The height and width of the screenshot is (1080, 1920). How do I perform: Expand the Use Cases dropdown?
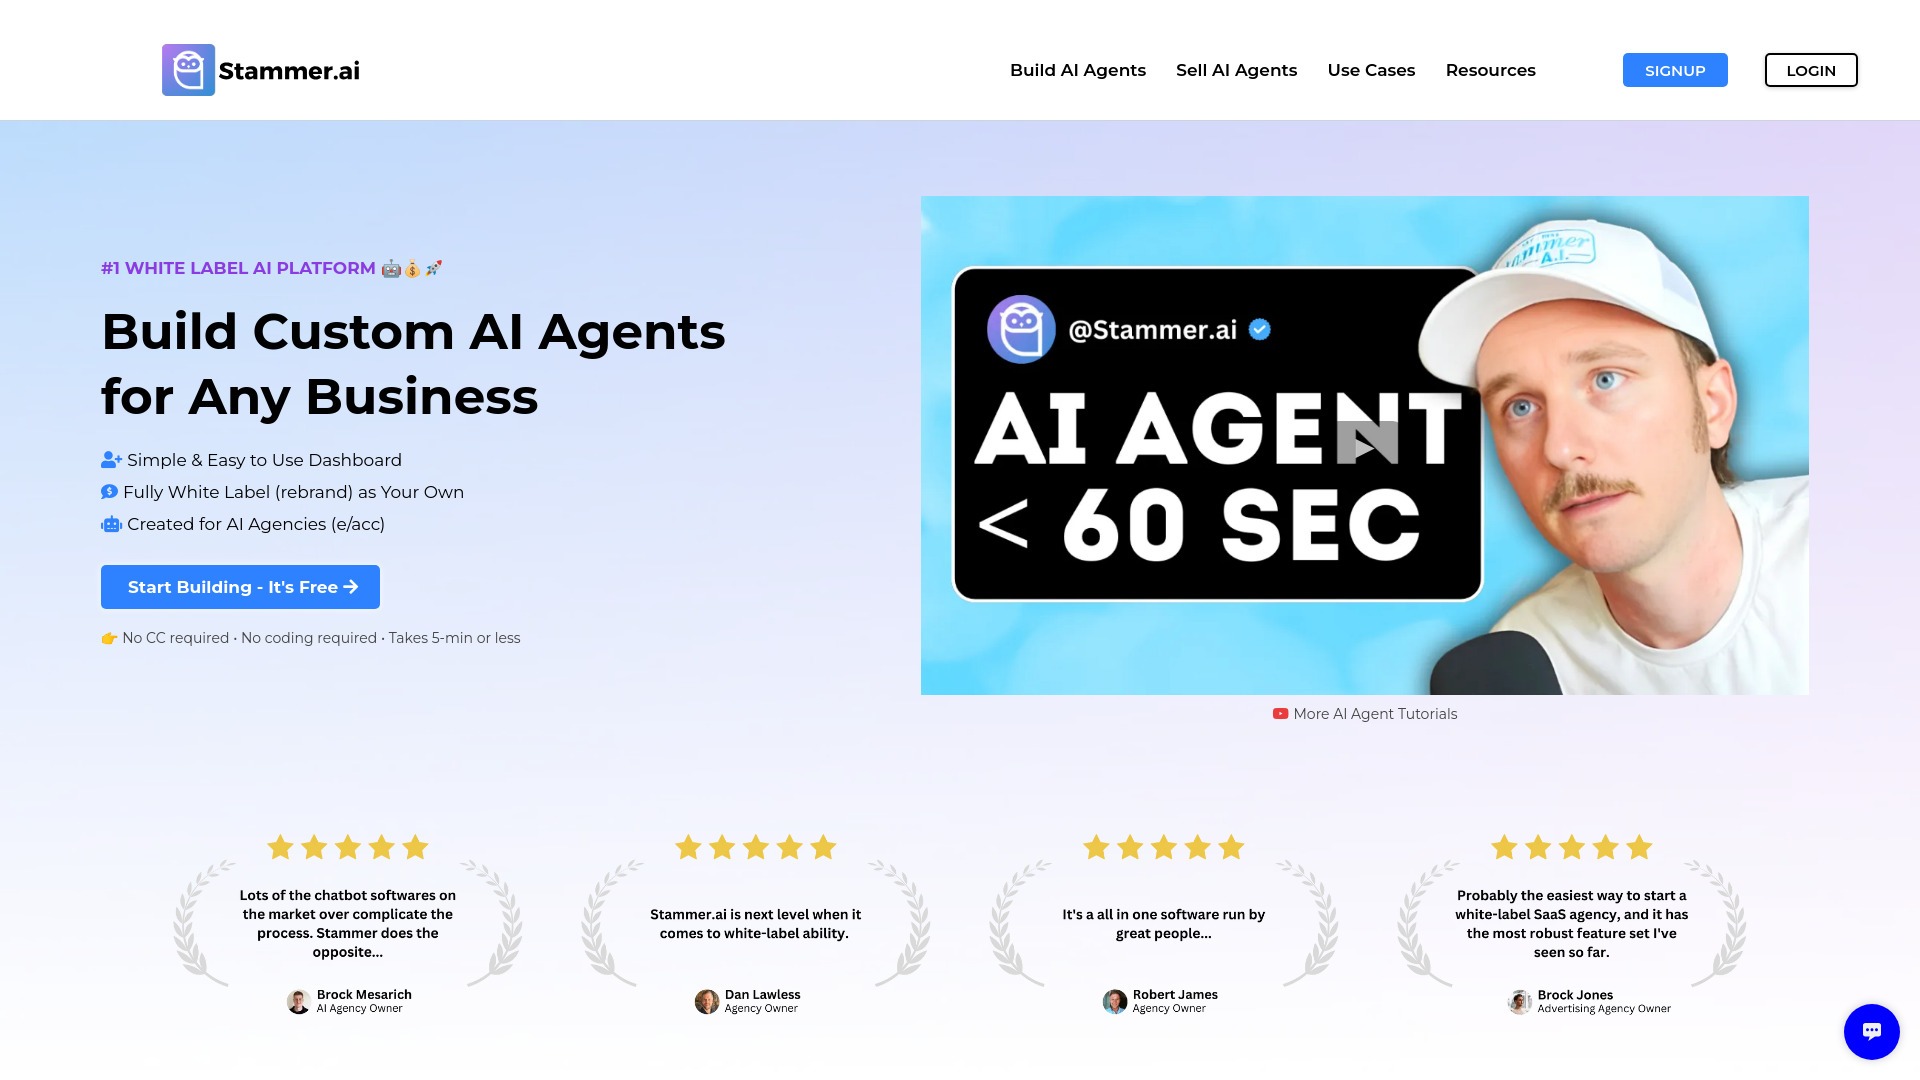tap(1371, 70)
